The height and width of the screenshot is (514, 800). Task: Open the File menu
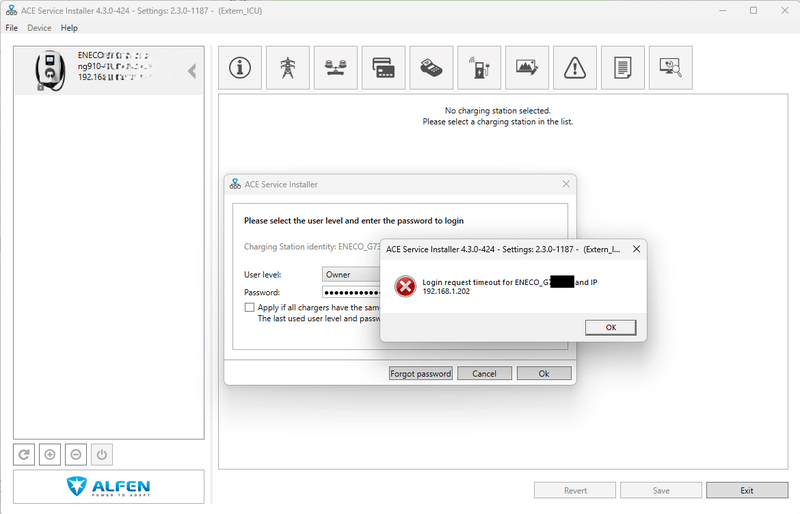click(12, 28)
